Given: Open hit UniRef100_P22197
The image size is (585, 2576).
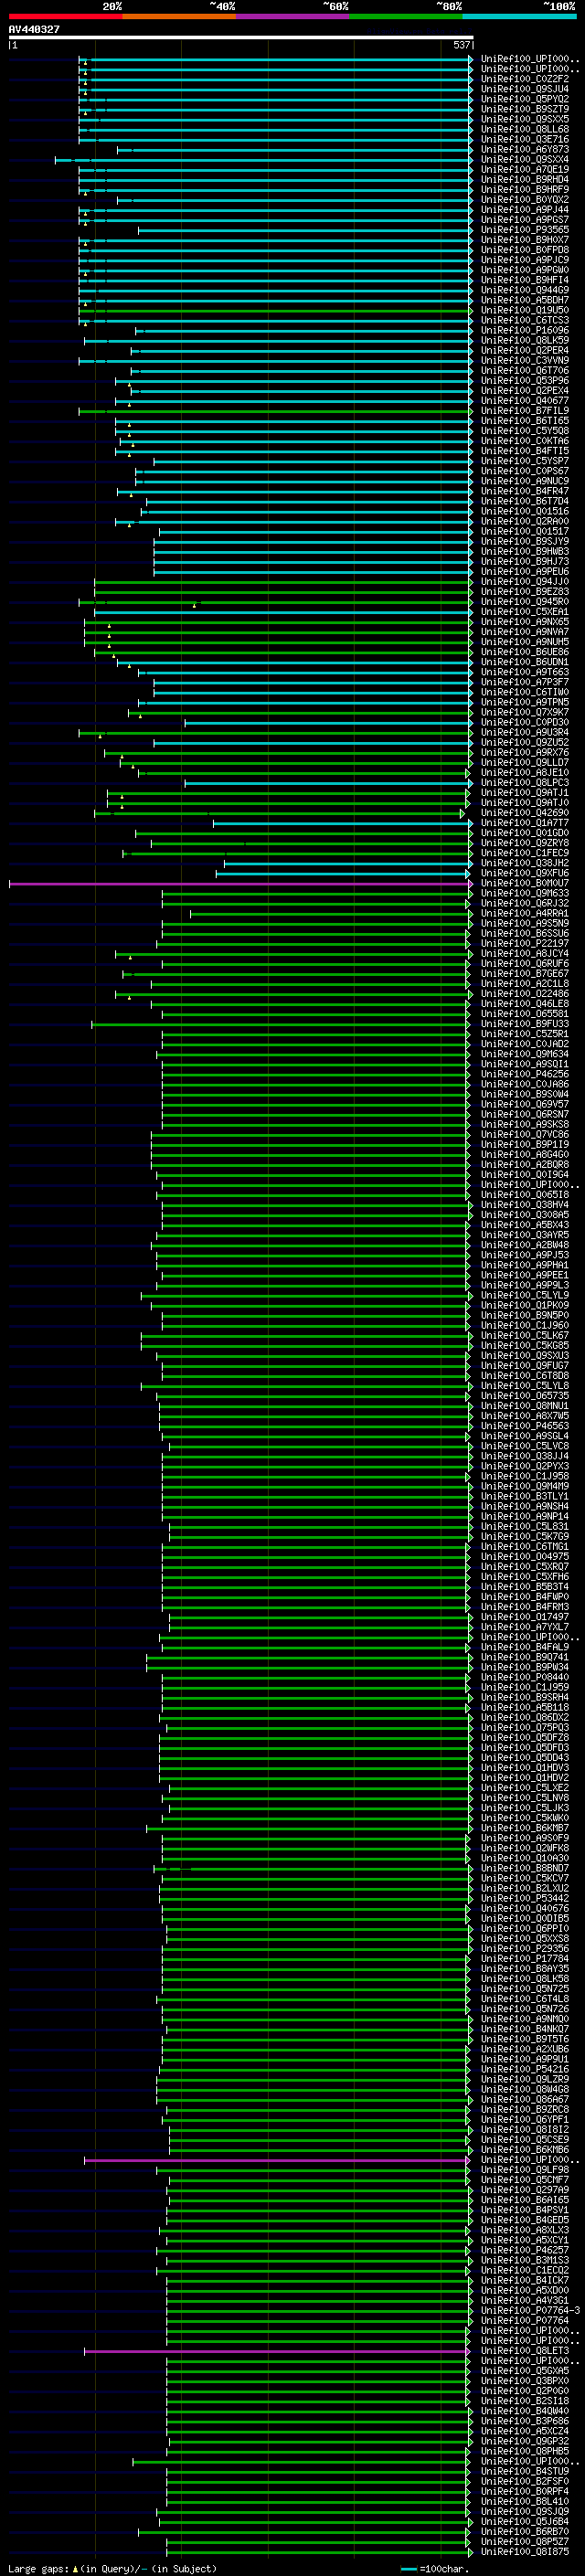Looking at the screenshot, I should click(525, 944).
